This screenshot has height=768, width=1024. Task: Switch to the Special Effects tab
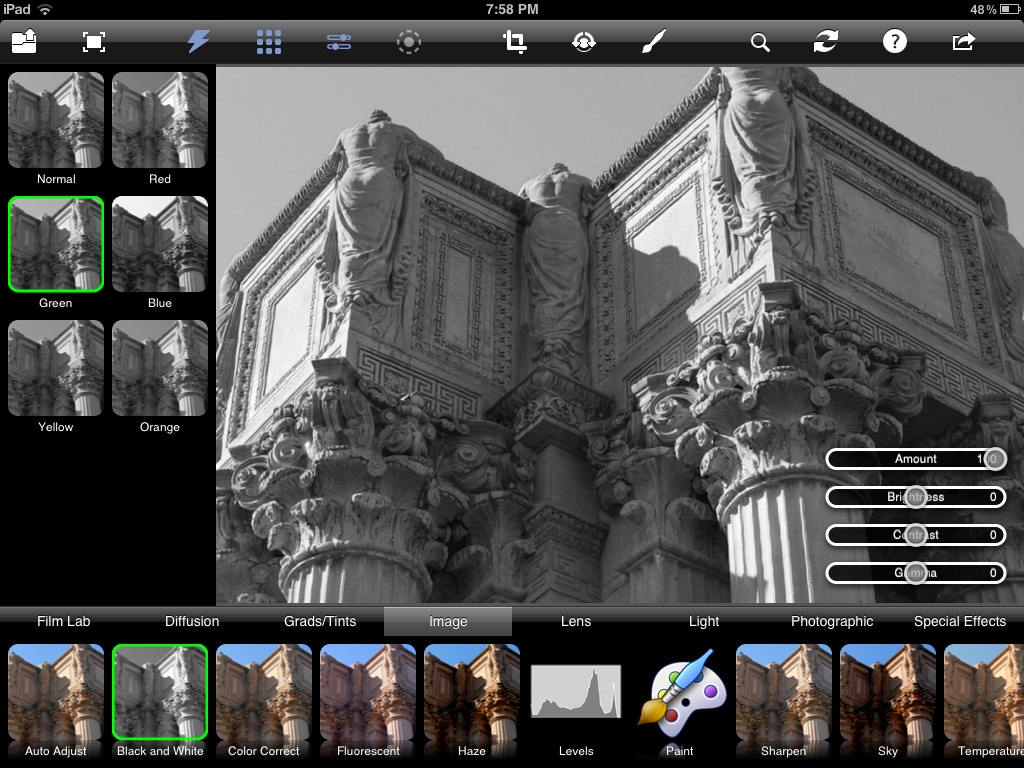959,621
